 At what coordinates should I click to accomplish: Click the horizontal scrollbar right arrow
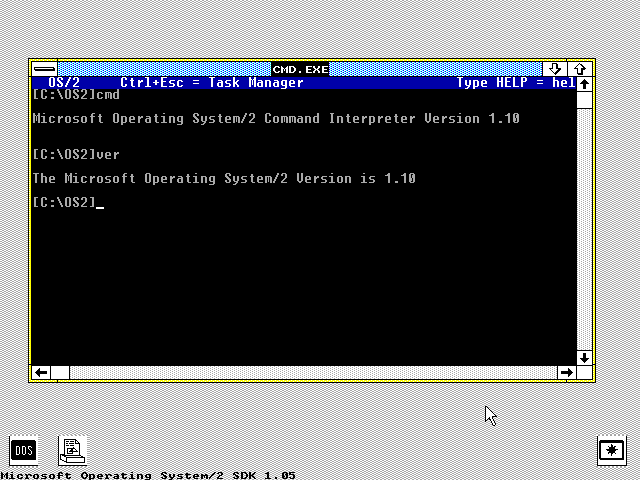coord(567,372)
